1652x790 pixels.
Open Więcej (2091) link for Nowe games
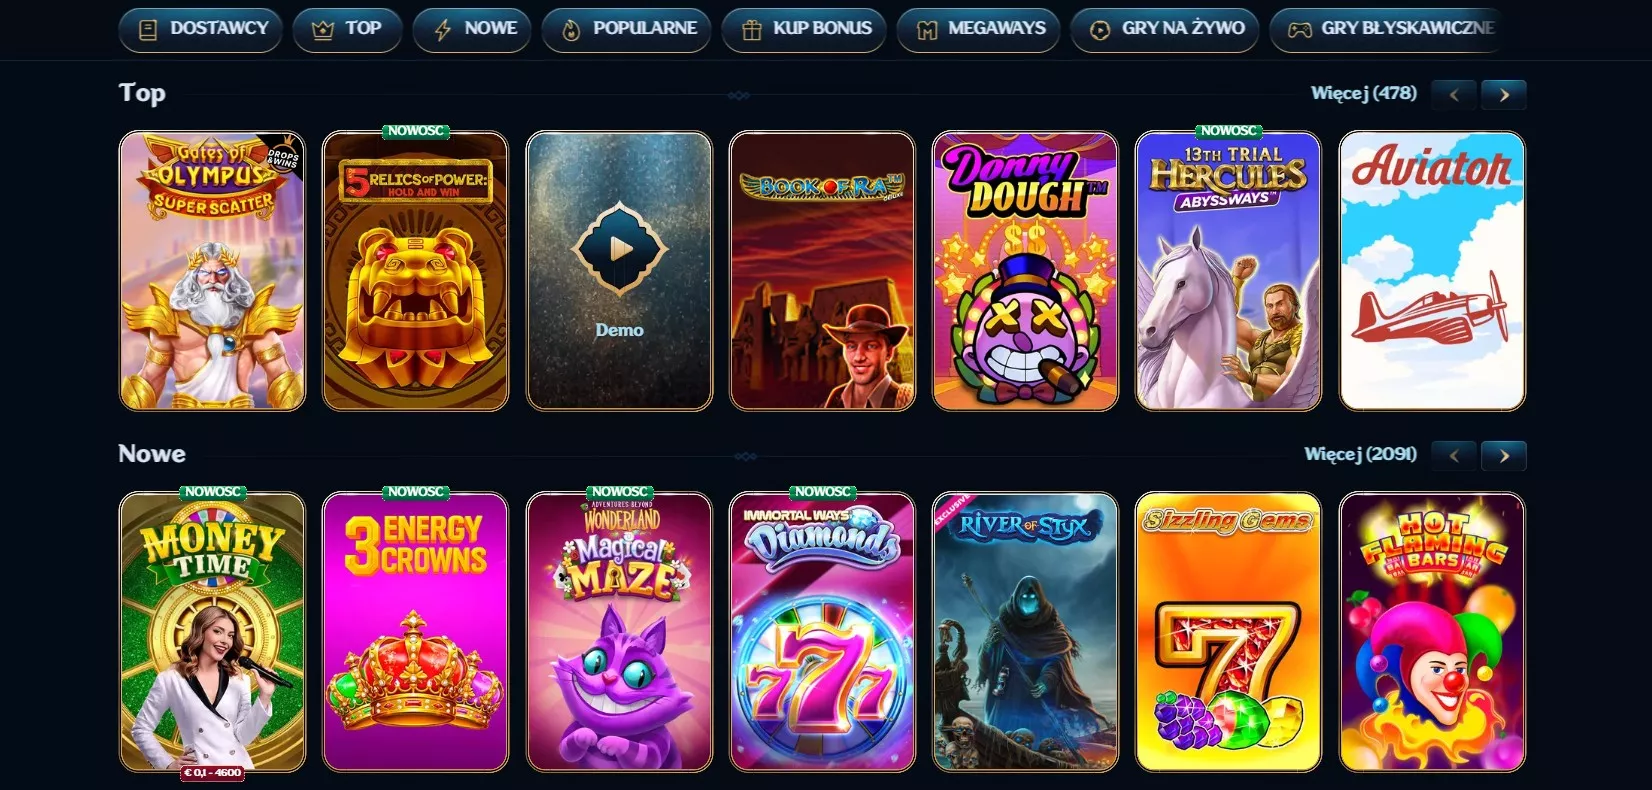[1360, 454]
